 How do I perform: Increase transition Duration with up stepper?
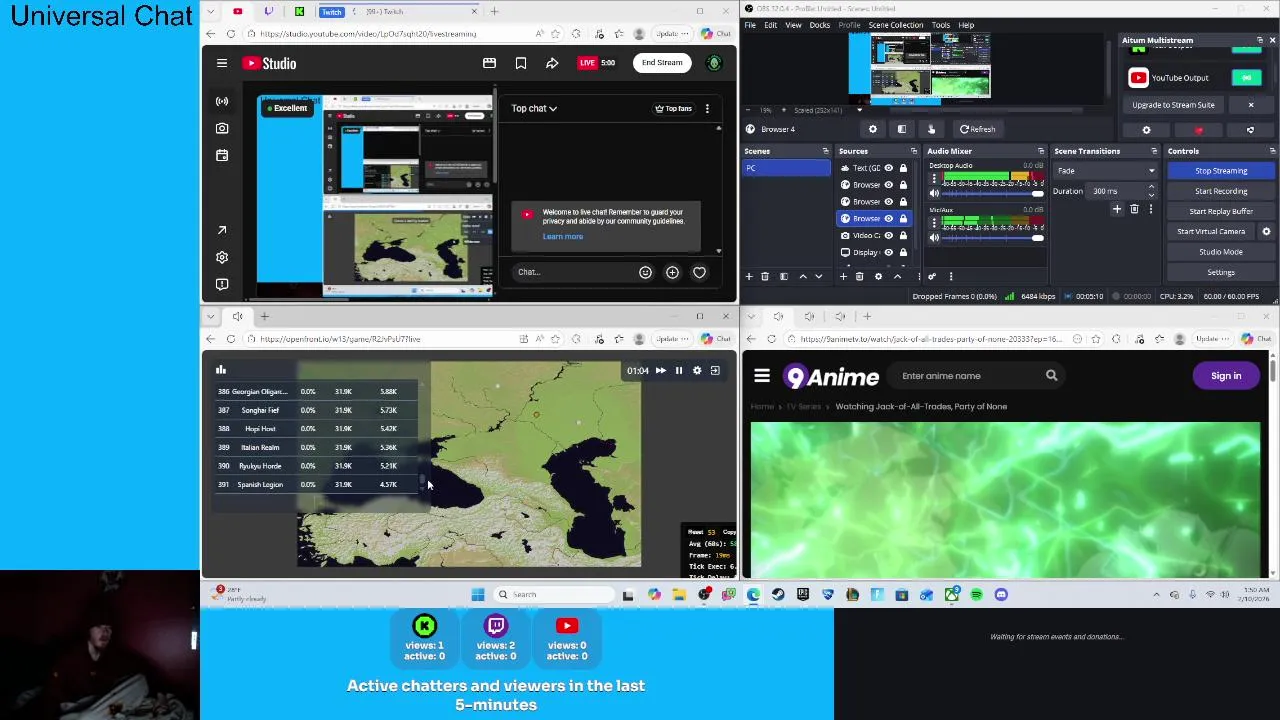[1151, 187]
